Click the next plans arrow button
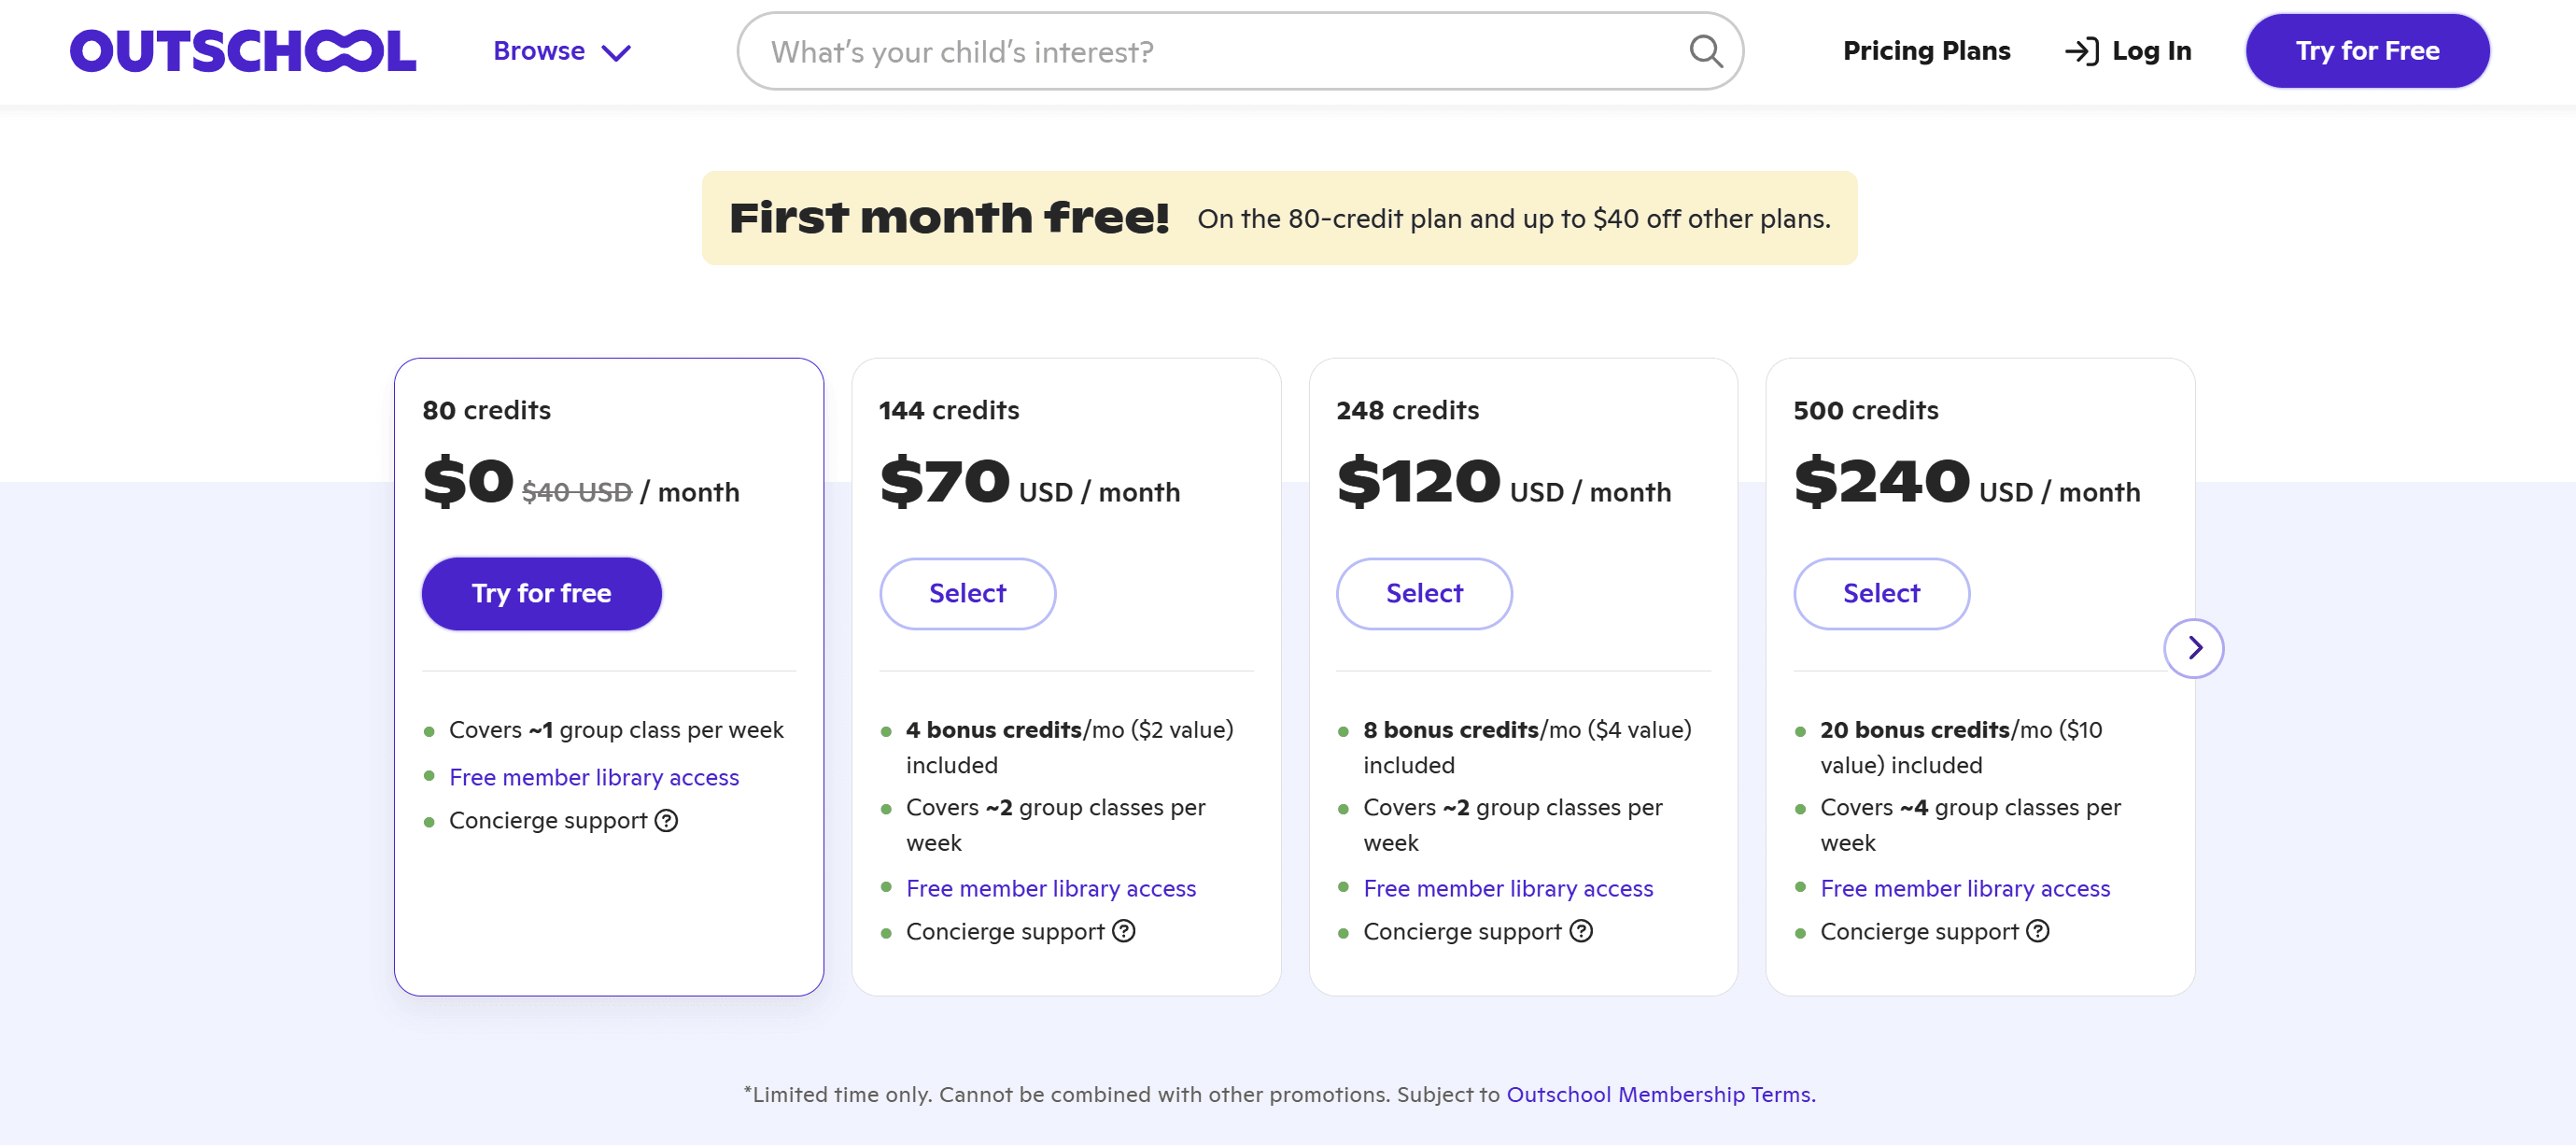Image resolution: width=2576 pixels, height=1145 pixels. (2193, 648)
